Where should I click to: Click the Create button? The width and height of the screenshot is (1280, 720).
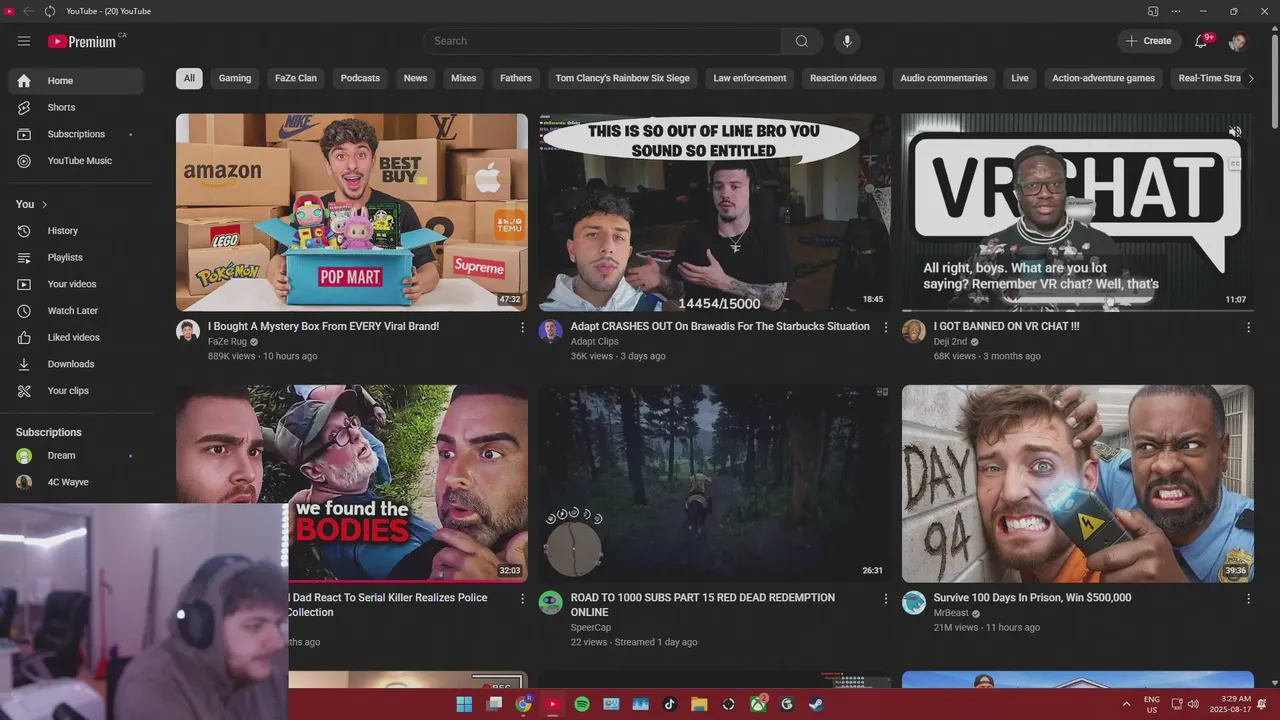click(1148, 41)
